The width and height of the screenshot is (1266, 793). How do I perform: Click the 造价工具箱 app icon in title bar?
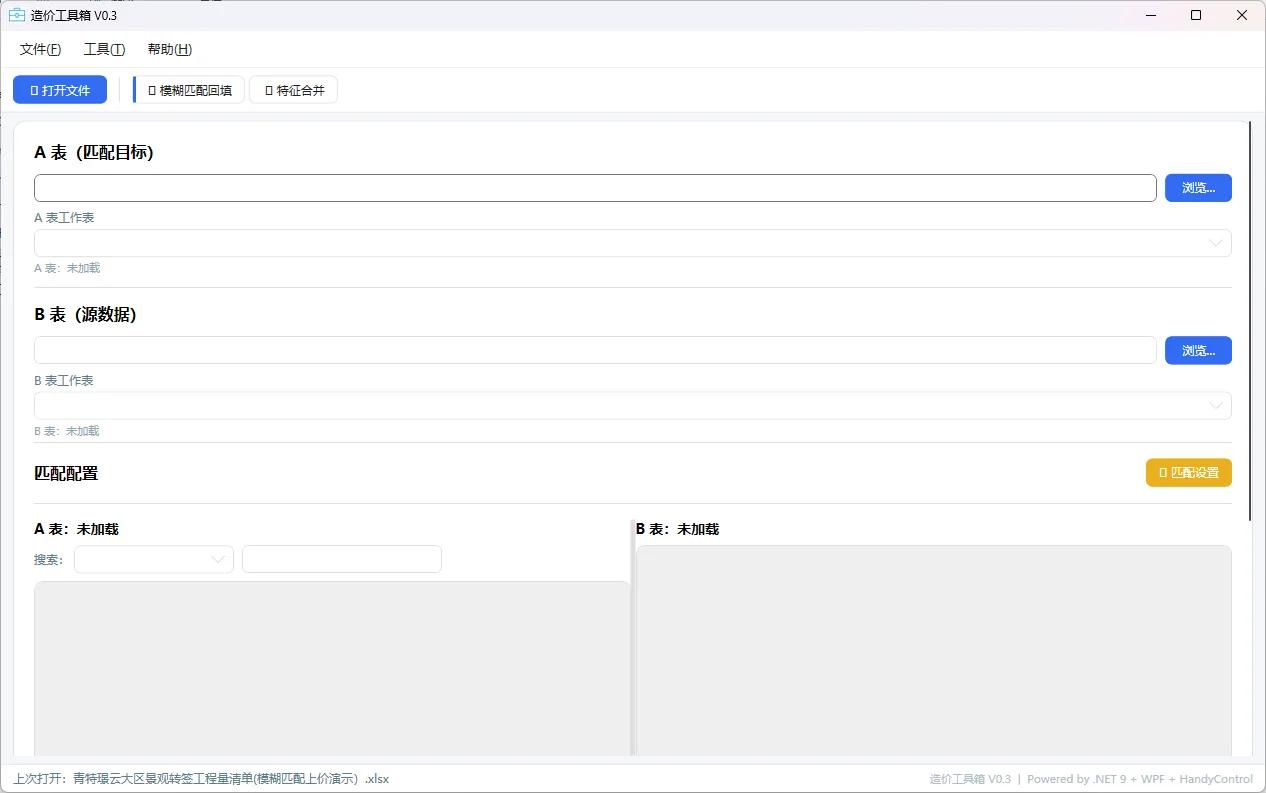coord(17,15)
